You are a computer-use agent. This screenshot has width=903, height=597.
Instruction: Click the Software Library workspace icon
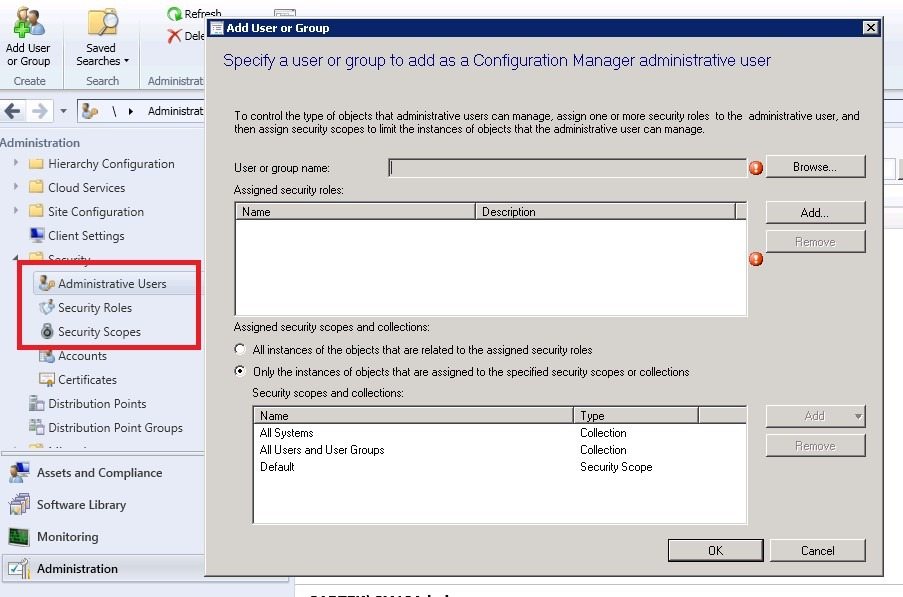[x=19, y=505]
